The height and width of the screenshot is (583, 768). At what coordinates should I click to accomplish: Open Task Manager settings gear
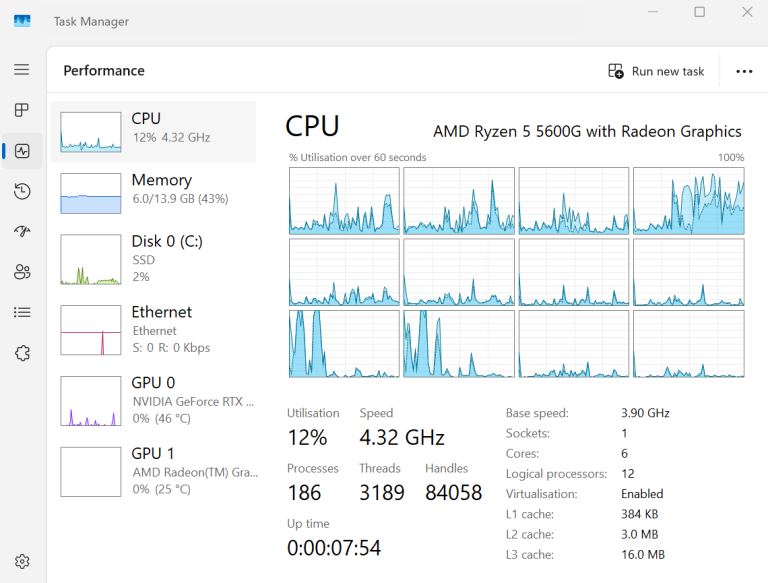pos(22,562)
